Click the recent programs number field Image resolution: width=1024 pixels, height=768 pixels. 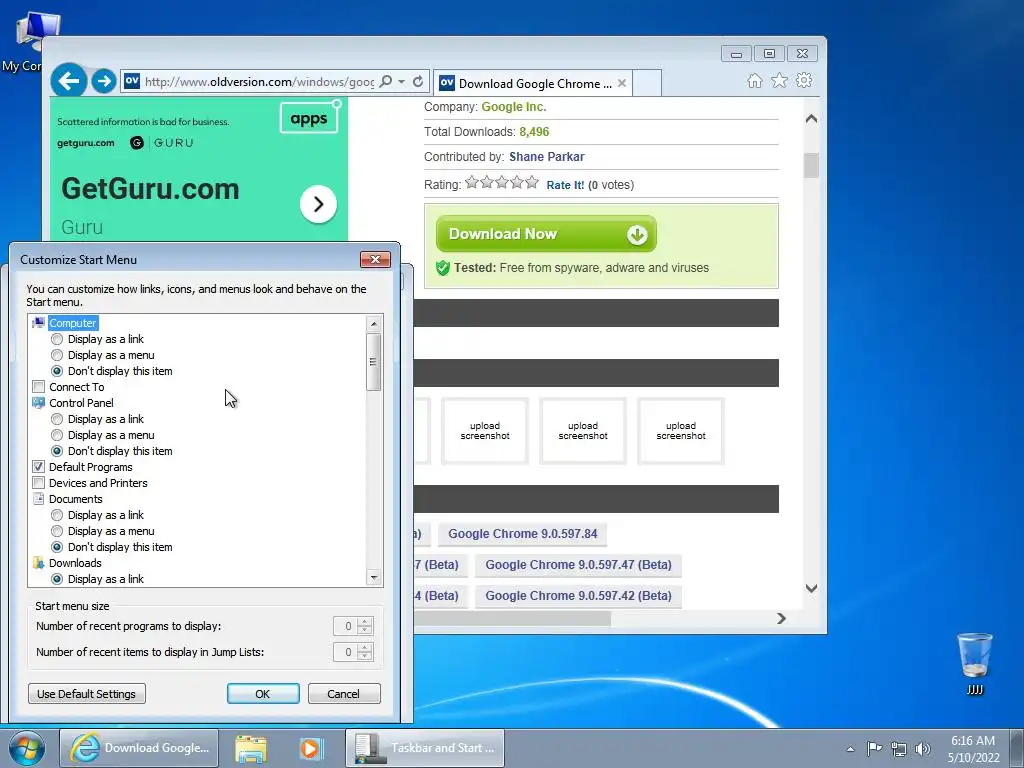pyautogui.click(x=345, y=626)
